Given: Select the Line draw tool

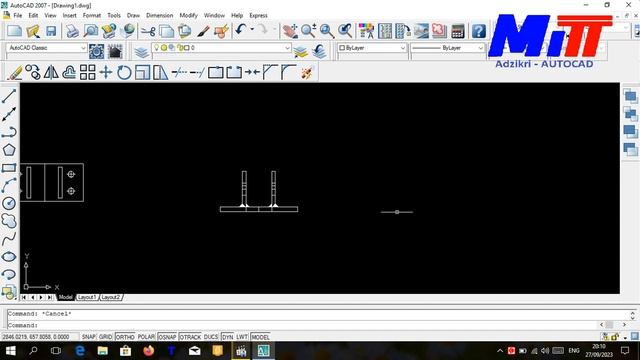Looking at the screenshot, I should [x=9, y=96].
